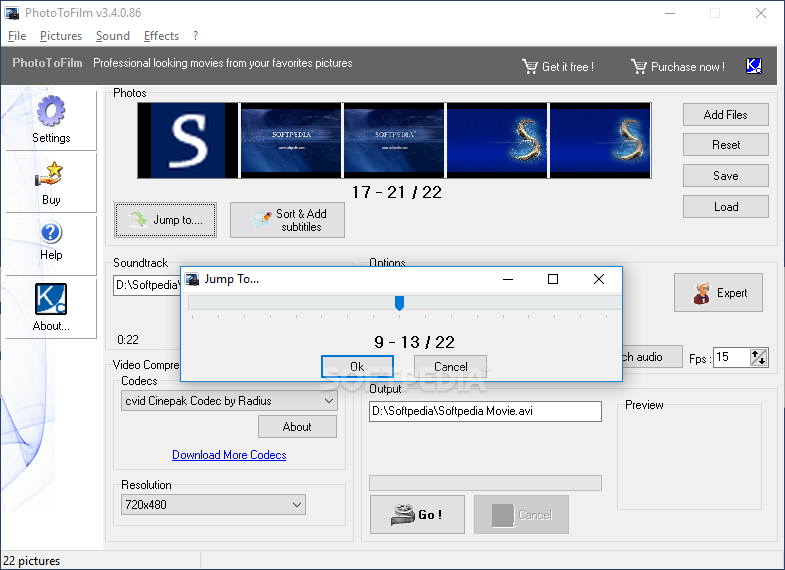Close the Jump To dialog
The width and height of the screenshot is (785, 570).
(599, 279)
